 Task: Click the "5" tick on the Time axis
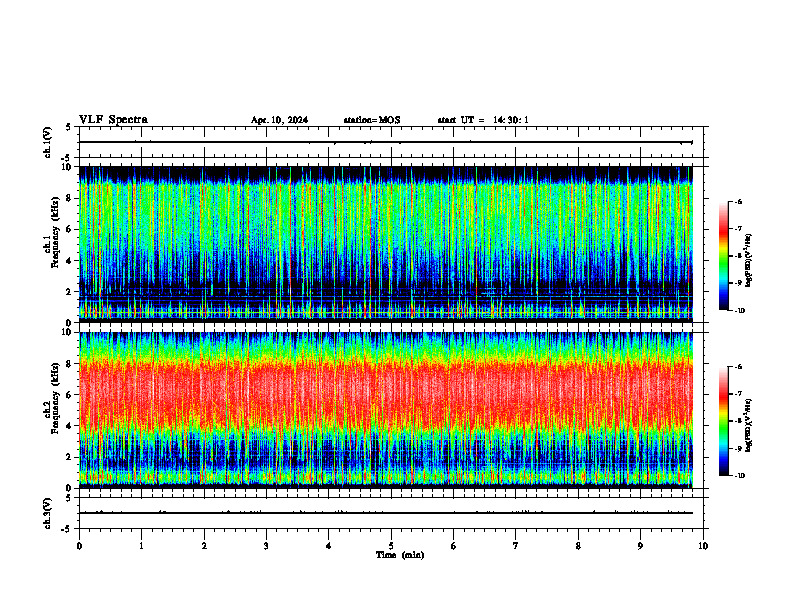(x=391, y=546)
